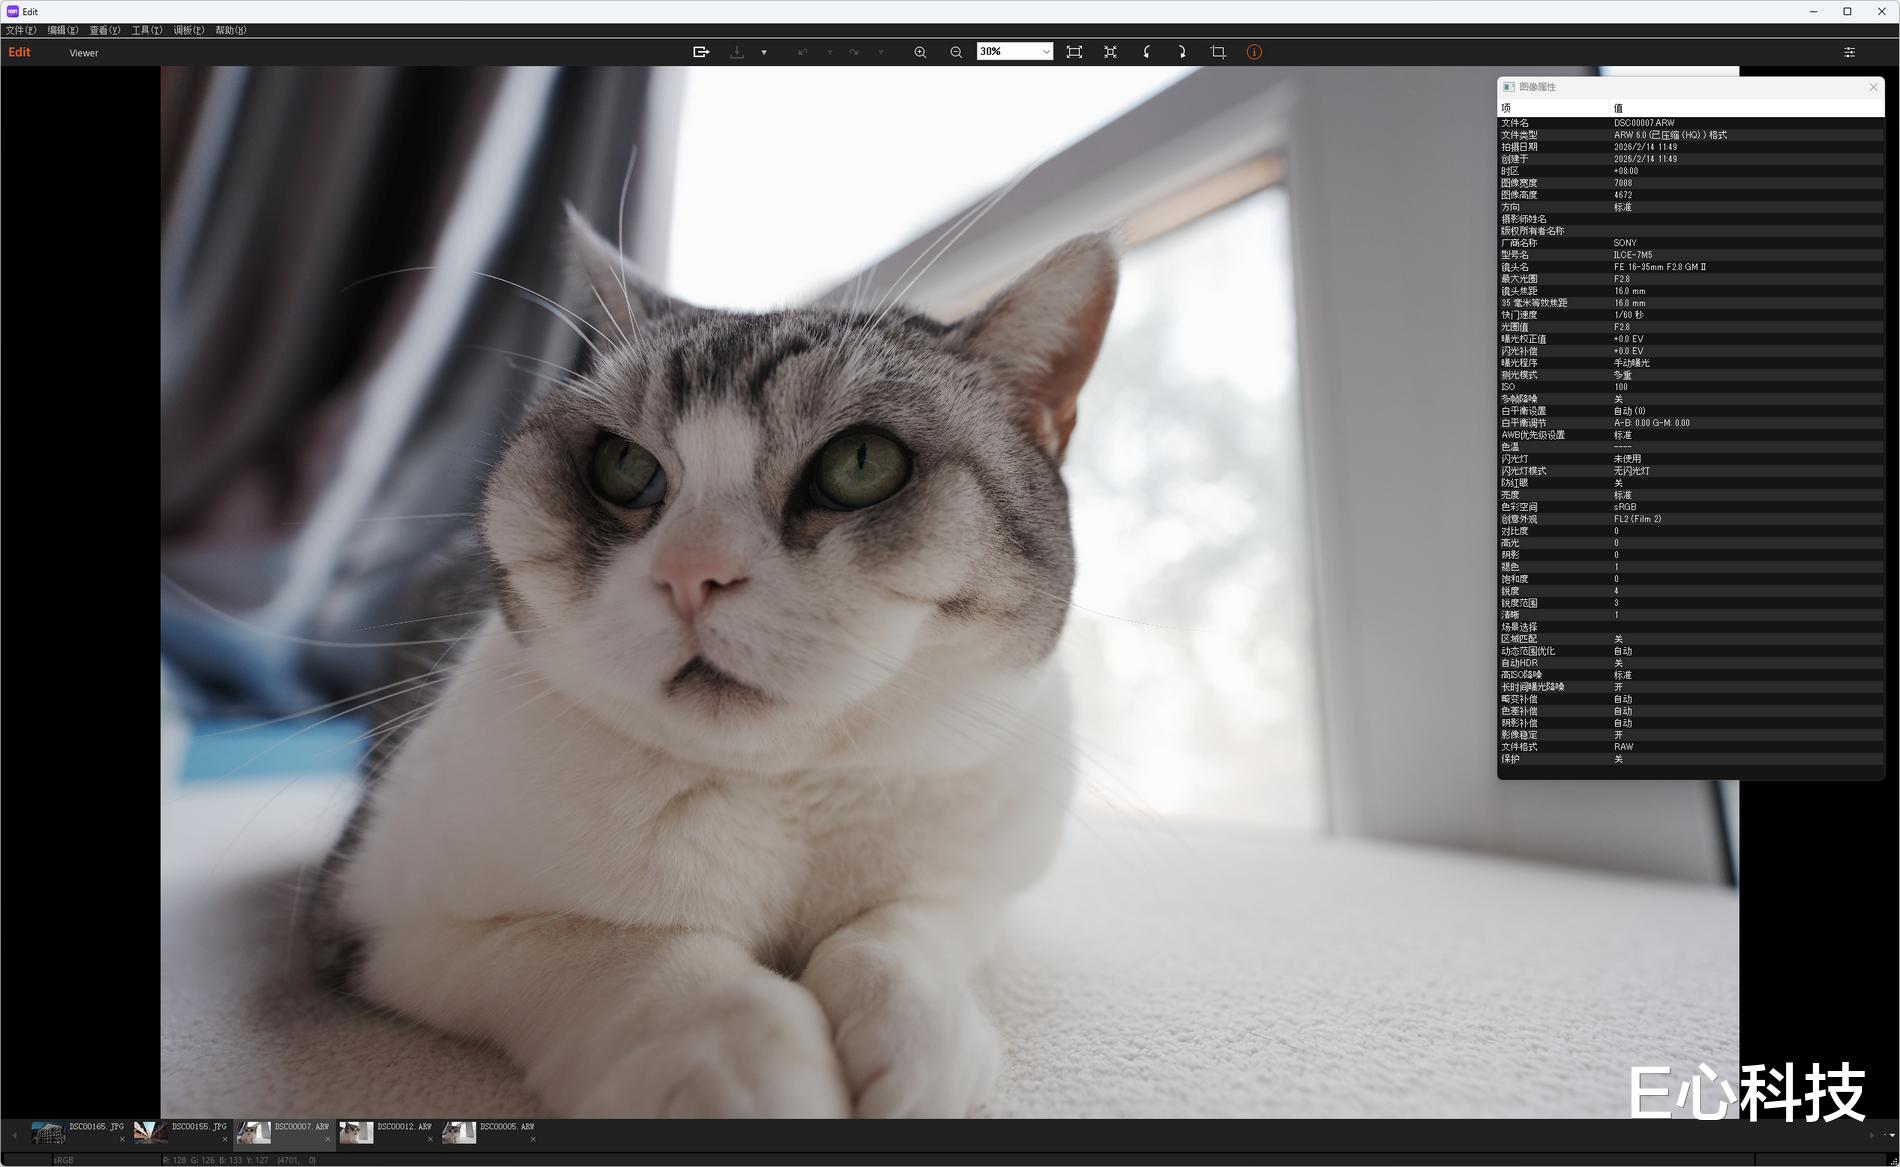Expand the redo history dropdown arrow
This screenshot has height=1167, width=1900.
(x=881, y=52)
